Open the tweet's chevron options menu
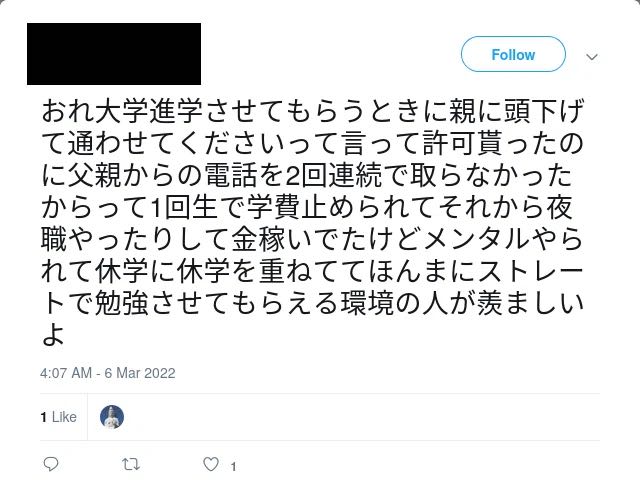 pyautogui.click(x=591, y=56)
